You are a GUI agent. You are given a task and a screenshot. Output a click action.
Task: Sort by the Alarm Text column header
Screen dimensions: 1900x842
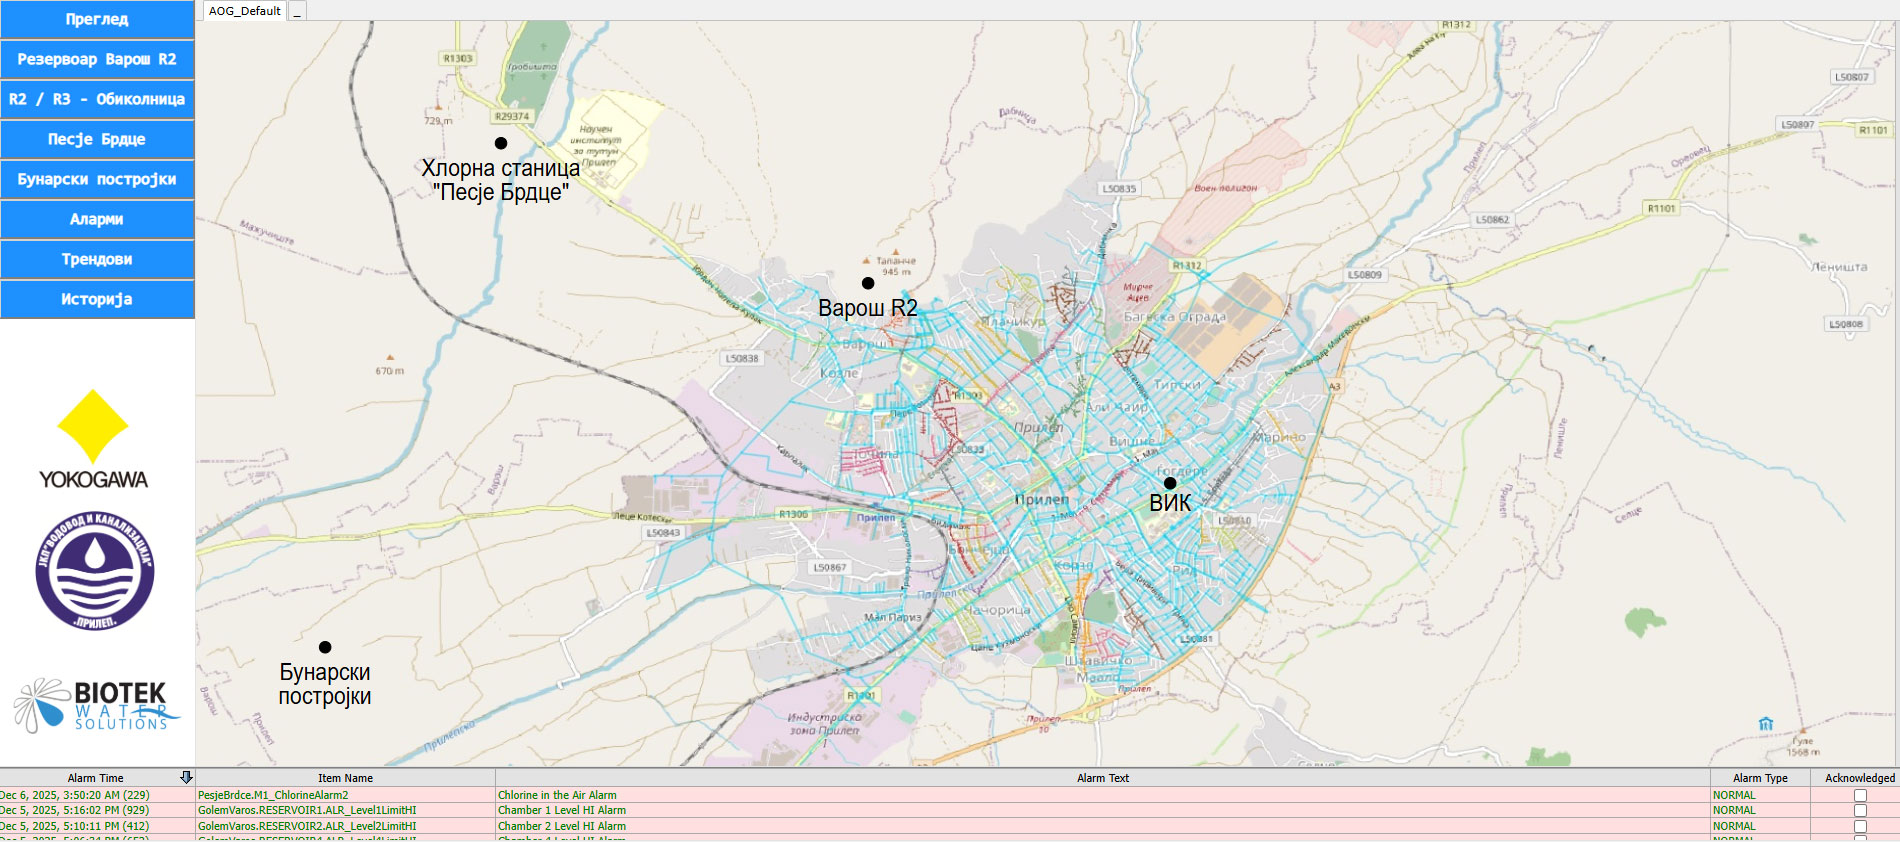point(1103,778)
